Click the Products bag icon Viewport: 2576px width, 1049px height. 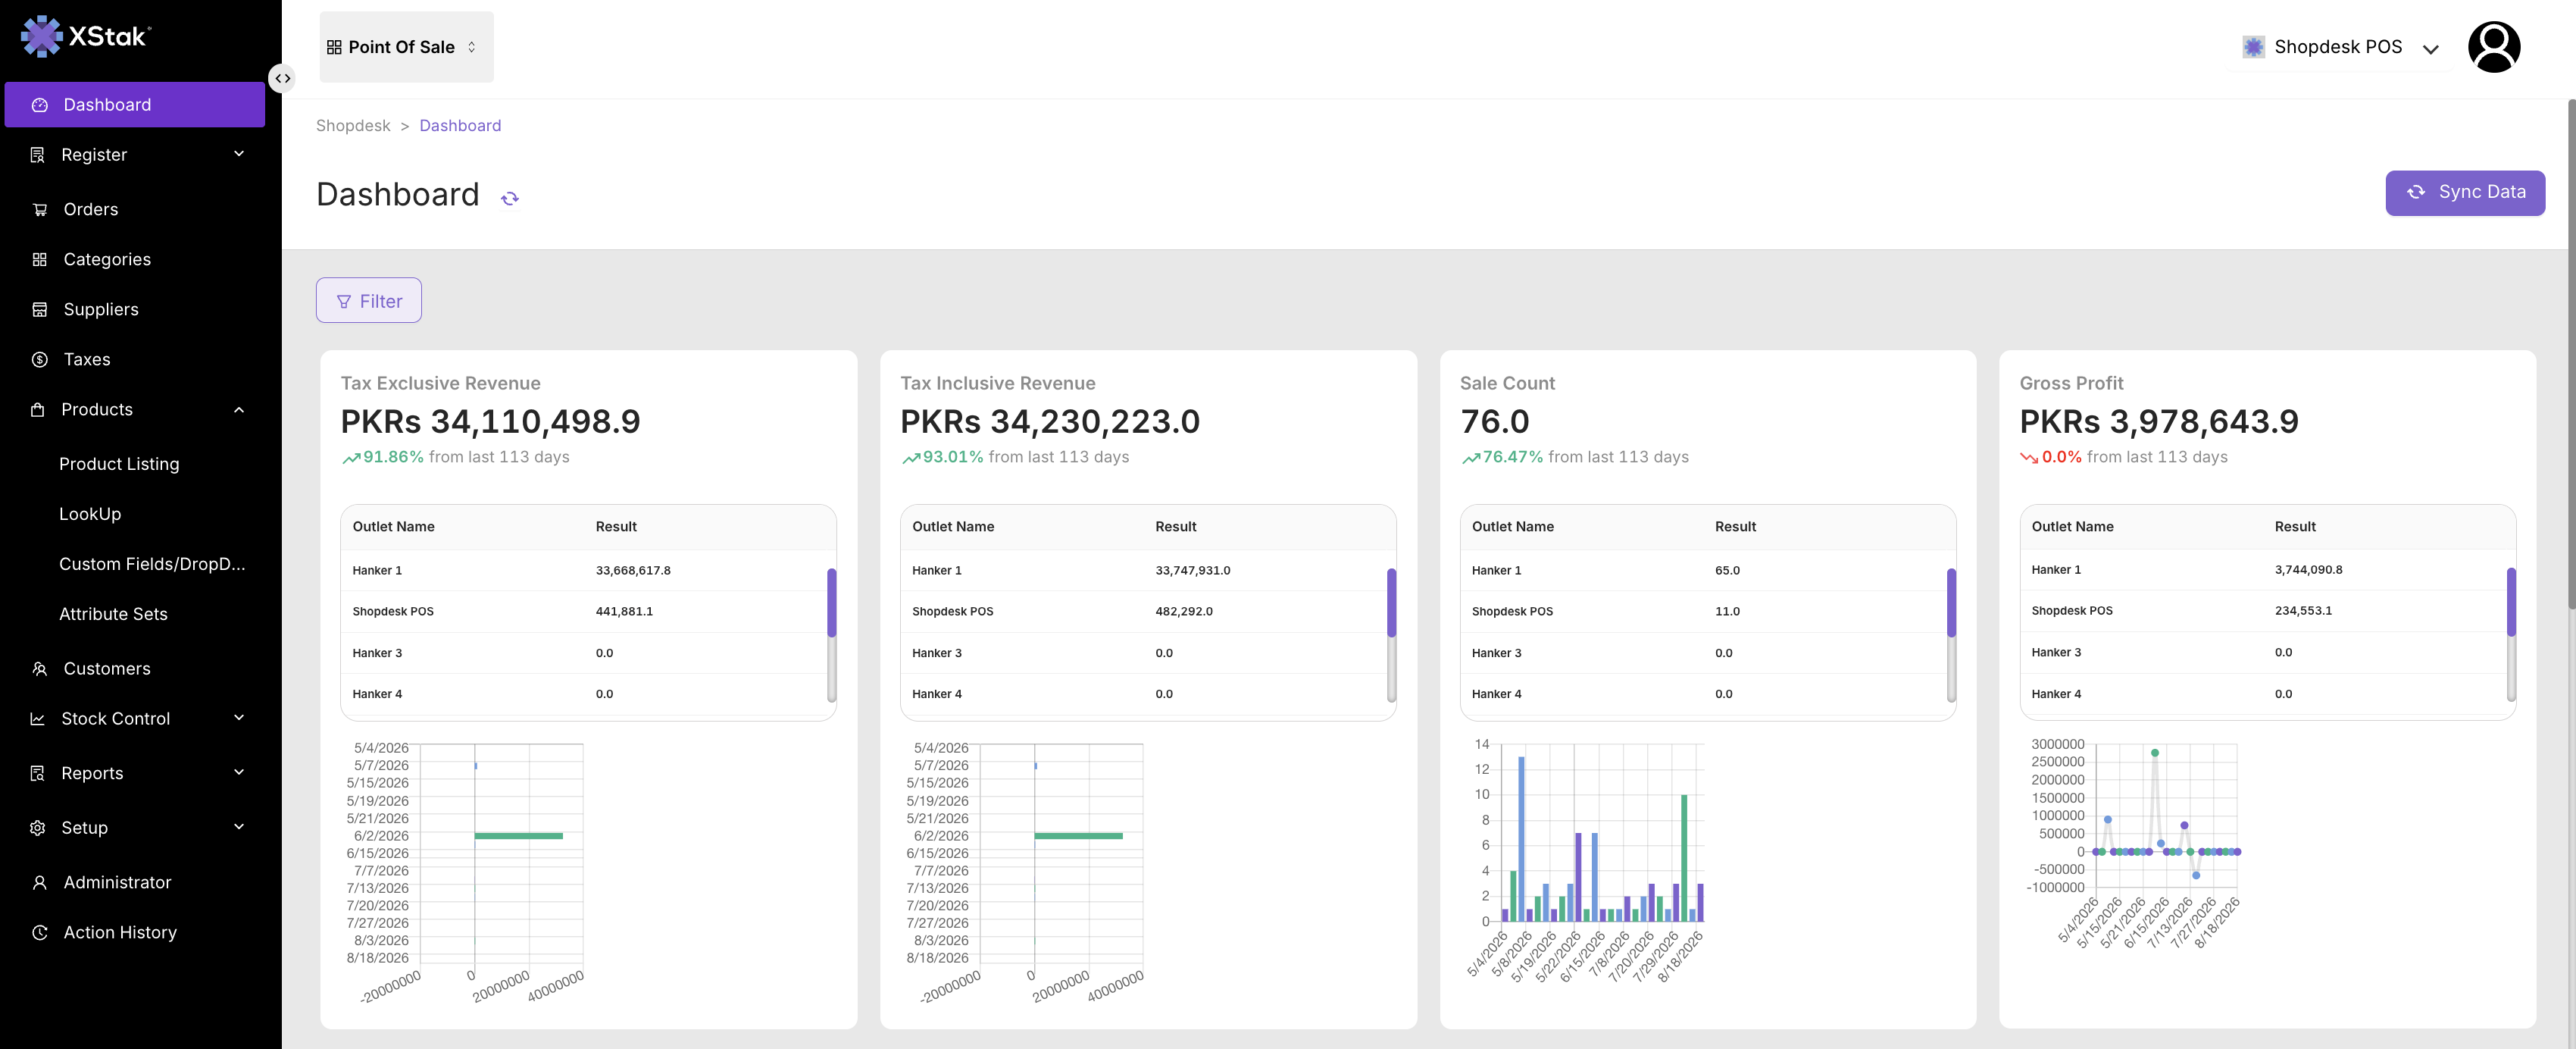[38, 409]
